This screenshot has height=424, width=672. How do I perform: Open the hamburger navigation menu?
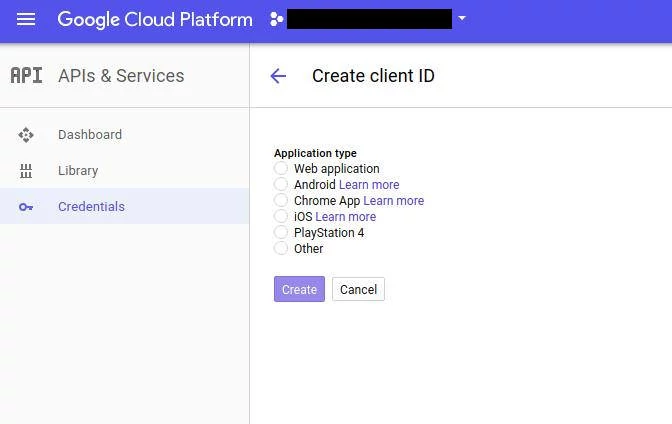tap(26, 19)
